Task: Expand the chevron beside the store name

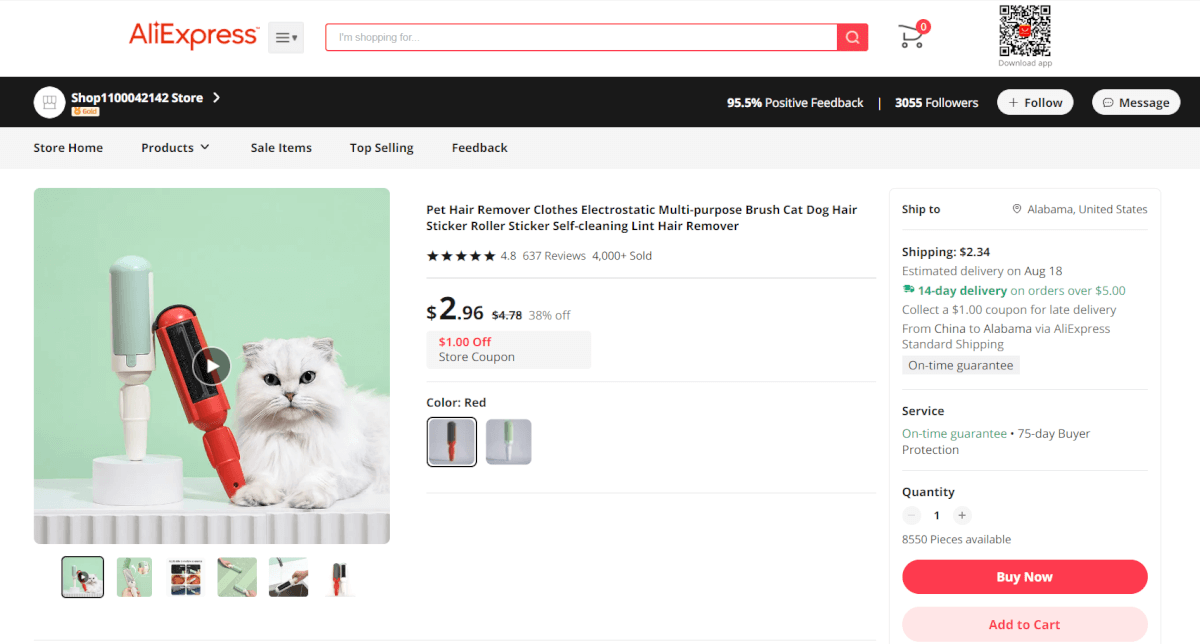Action: coord(216,98)
